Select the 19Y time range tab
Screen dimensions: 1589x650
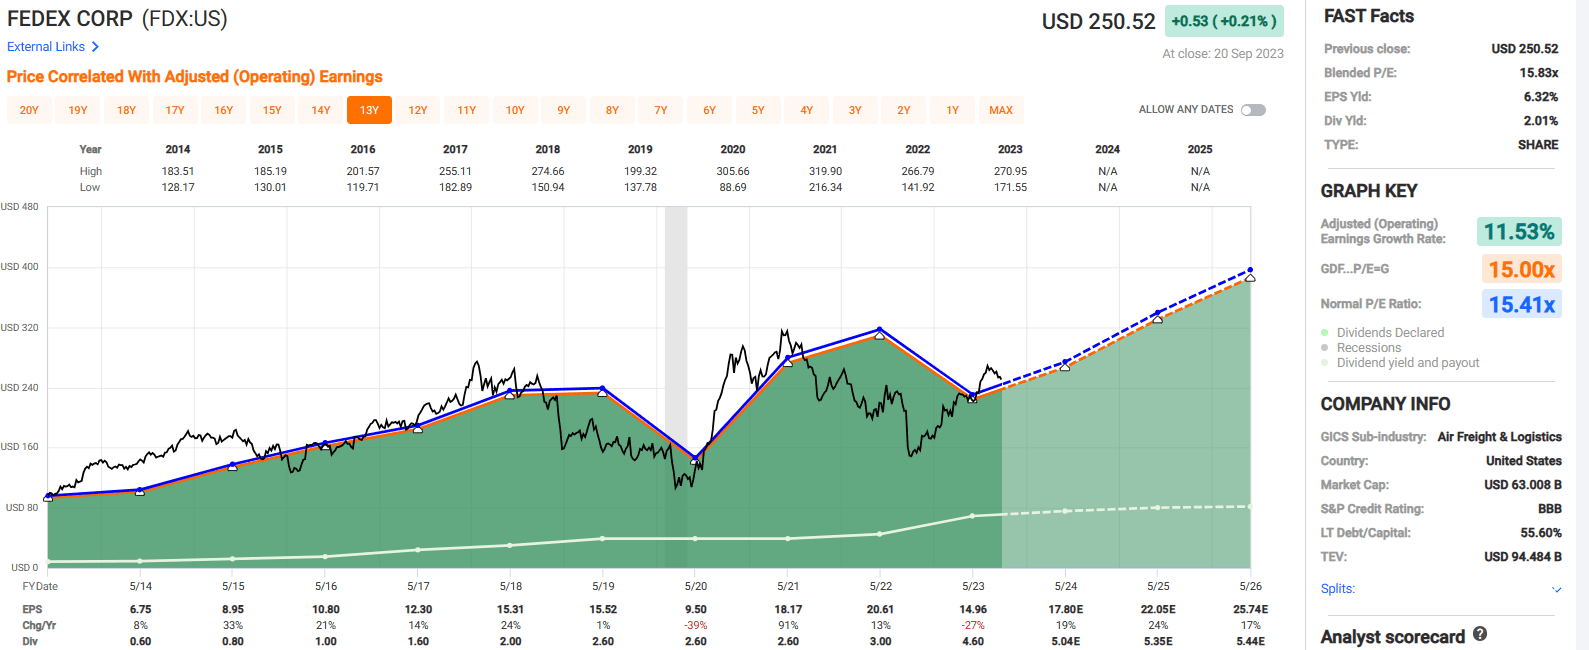point(78,110)
